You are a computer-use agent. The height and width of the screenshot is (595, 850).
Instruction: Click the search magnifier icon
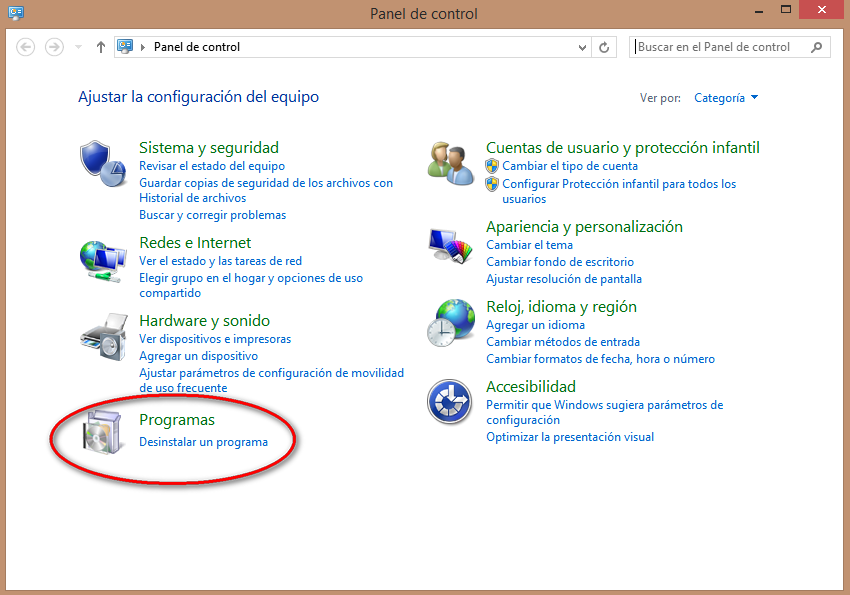coord(816,47)
